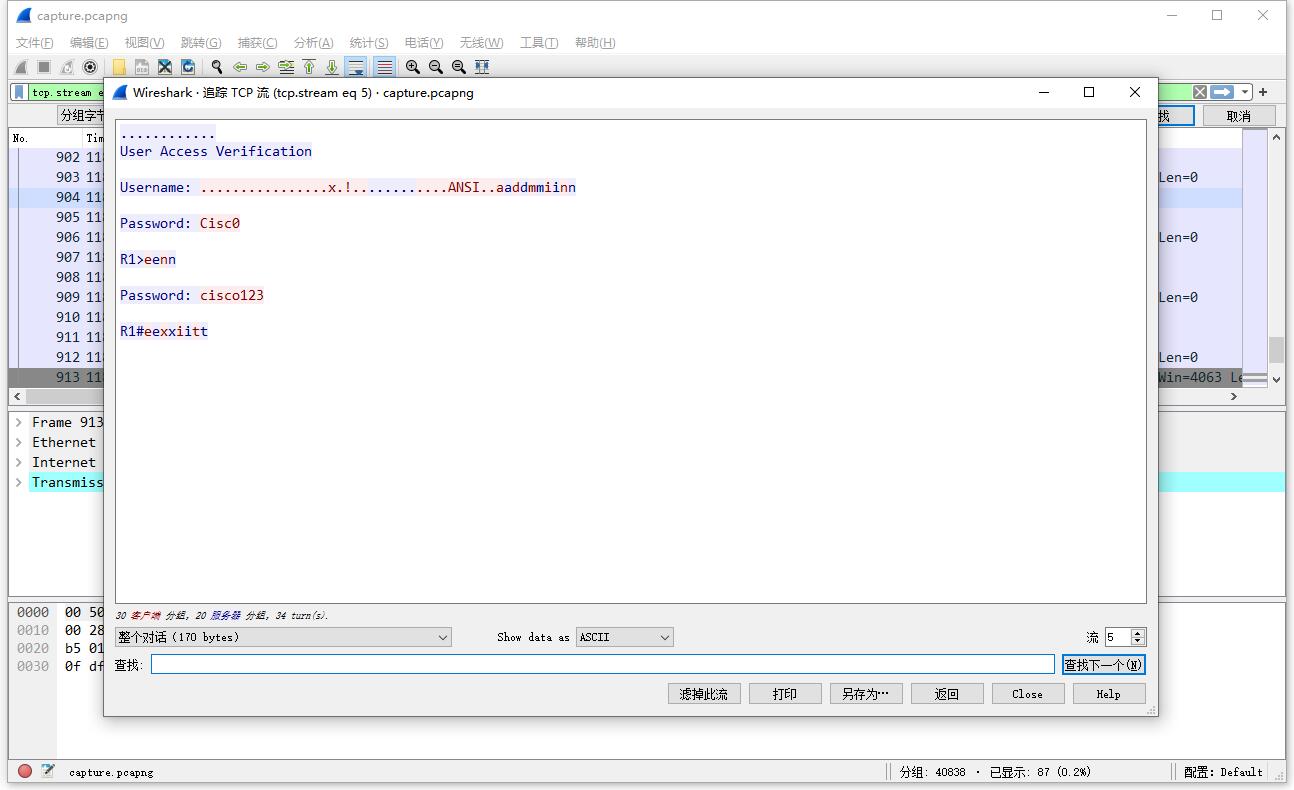Open capture file properties icon in status bar
1294x790 pixels.
[x=48, y=771]
